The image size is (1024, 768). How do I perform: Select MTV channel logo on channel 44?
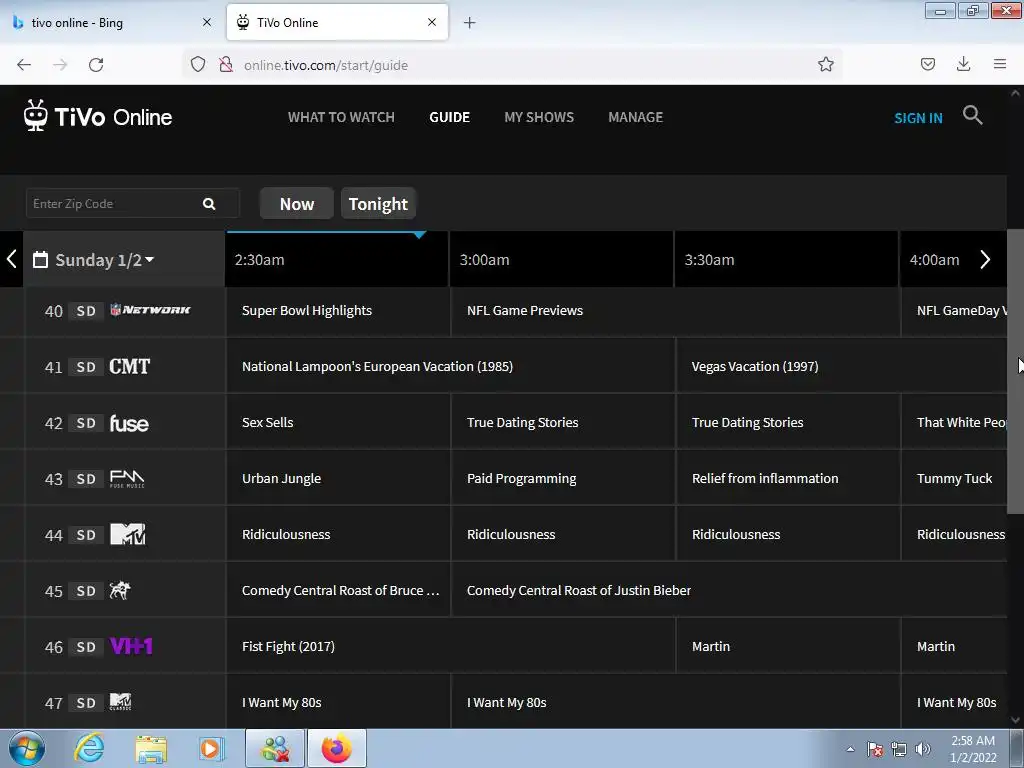click(127, 534)
